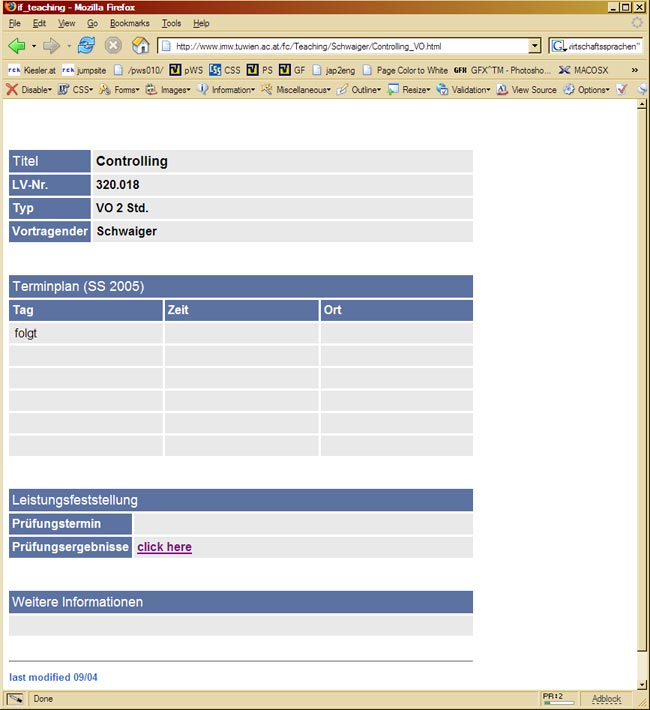
Task: Follow the 'click here' exam results link
Action: click(164, 547)
